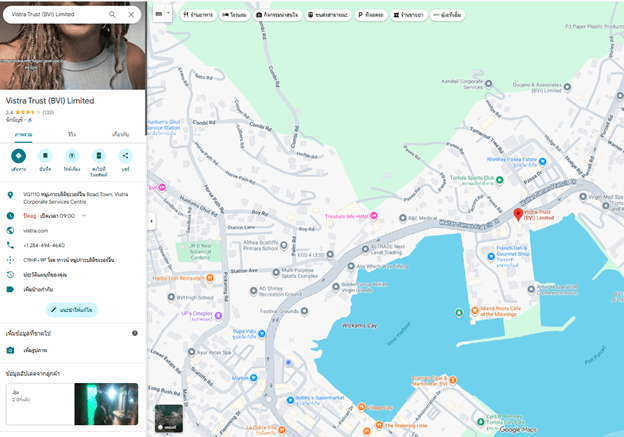The width and height of the screenshot is (624, 437).
Task: Select the B&F Medical map marker
Action: point(402,218)
